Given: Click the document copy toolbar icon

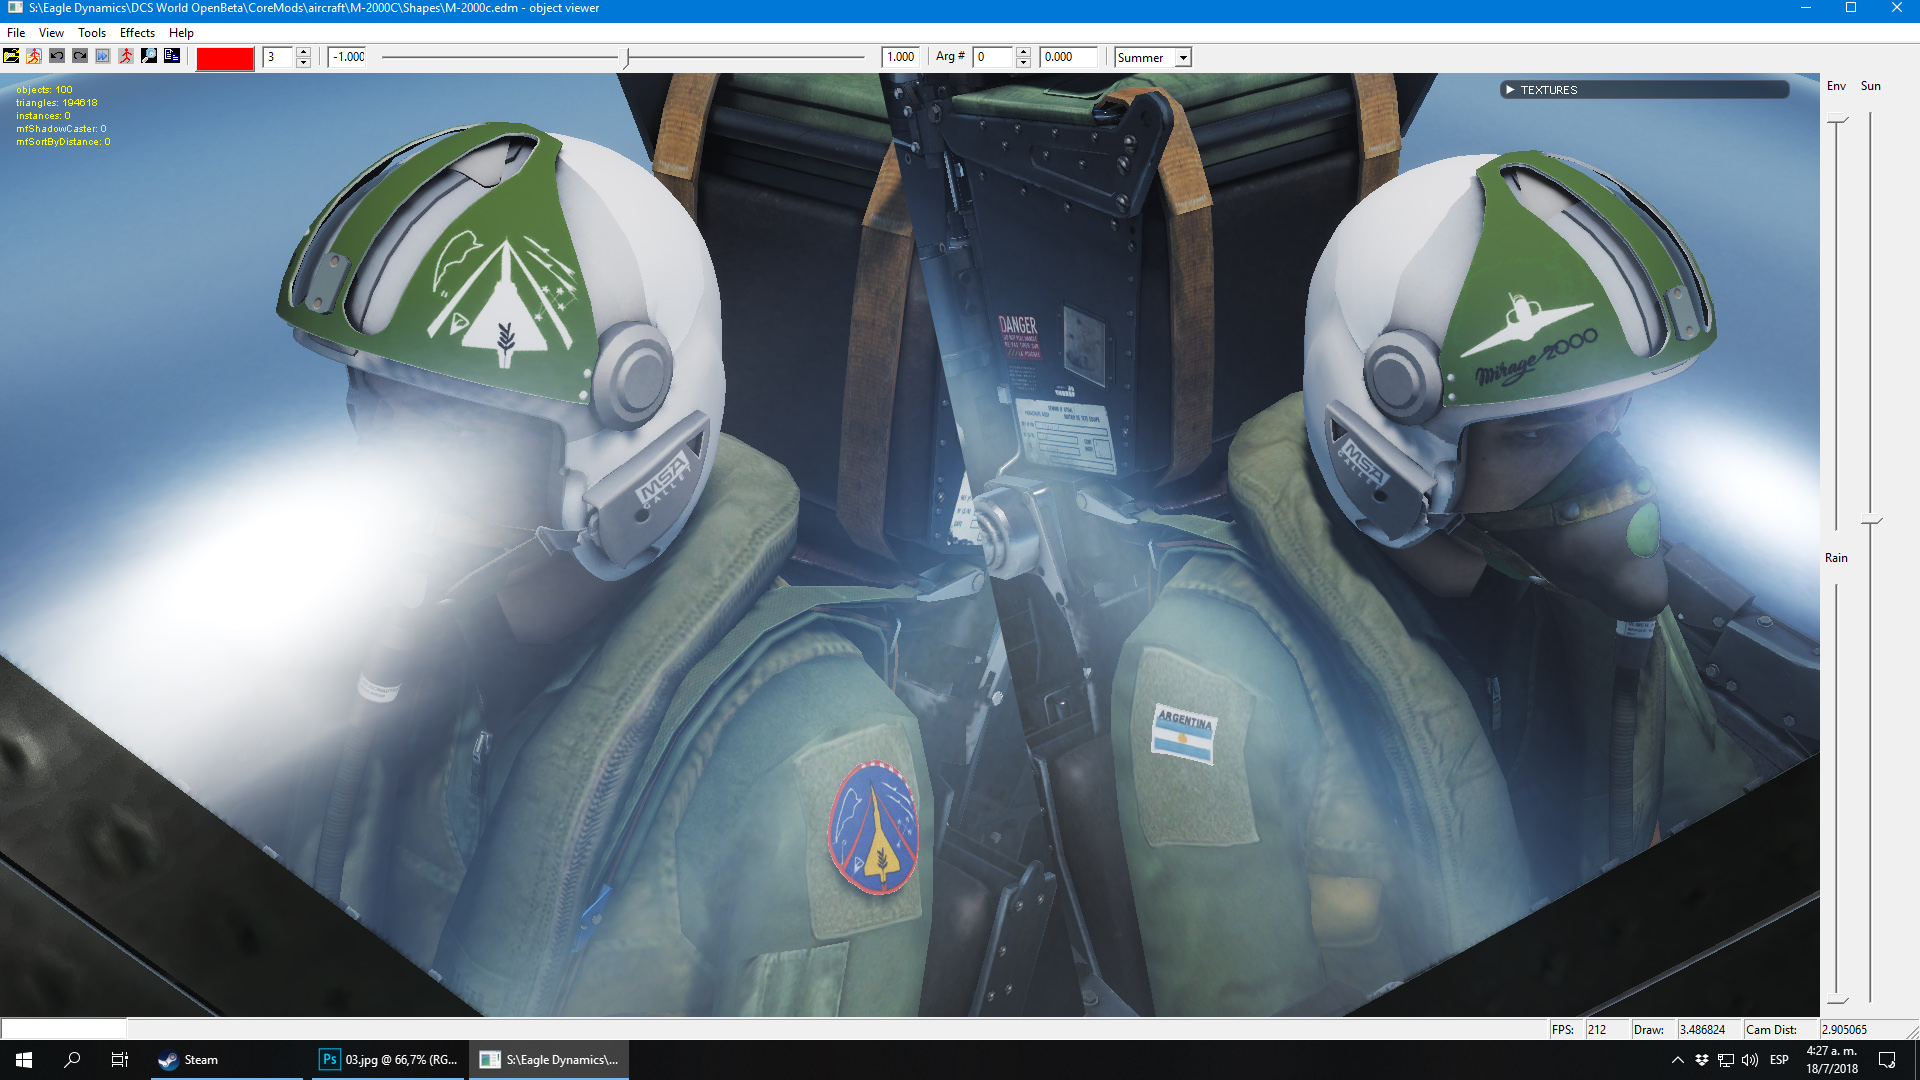Looking at the screenshot, I should point(172,56).
